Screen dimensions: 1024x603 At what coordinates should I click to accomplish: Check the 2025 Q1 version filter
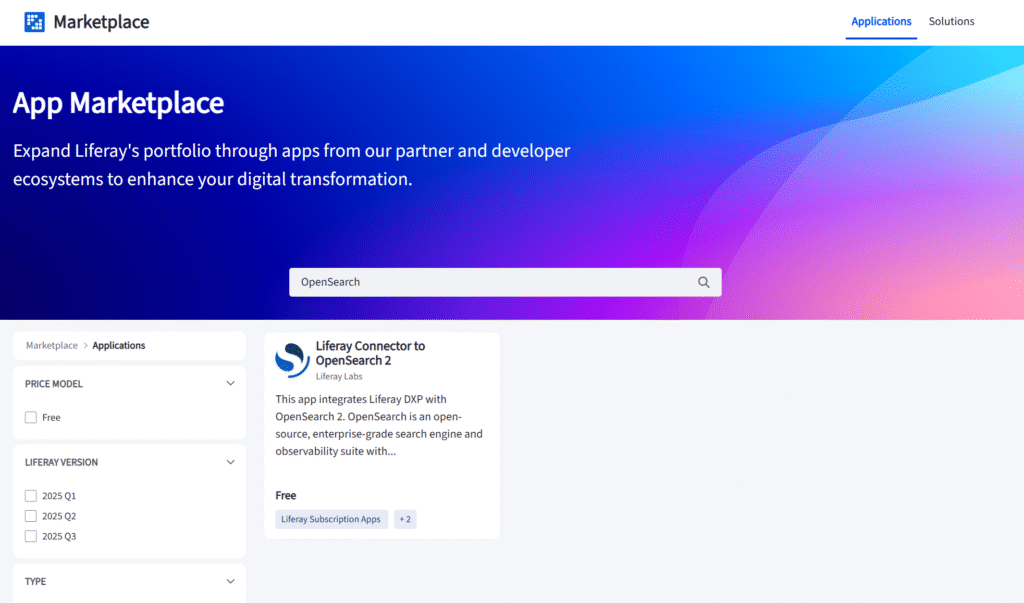(31, 496)
